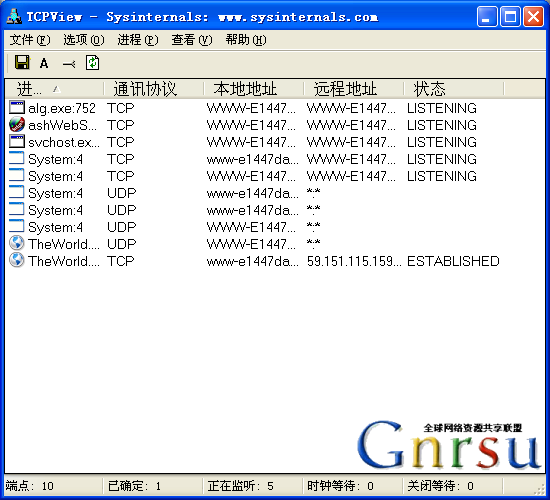The width and height of the screenshot is (550, 500).
Task: Sort by the 进... process column header
Action: [x=54, y=89]
